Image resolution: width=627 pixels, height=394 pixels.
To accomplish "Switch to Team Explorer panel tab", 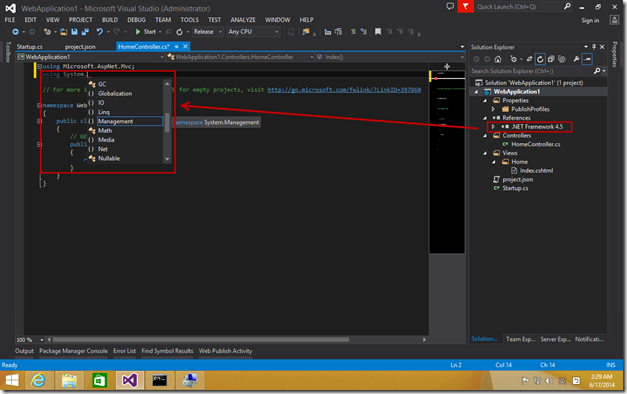I will 520,339.
